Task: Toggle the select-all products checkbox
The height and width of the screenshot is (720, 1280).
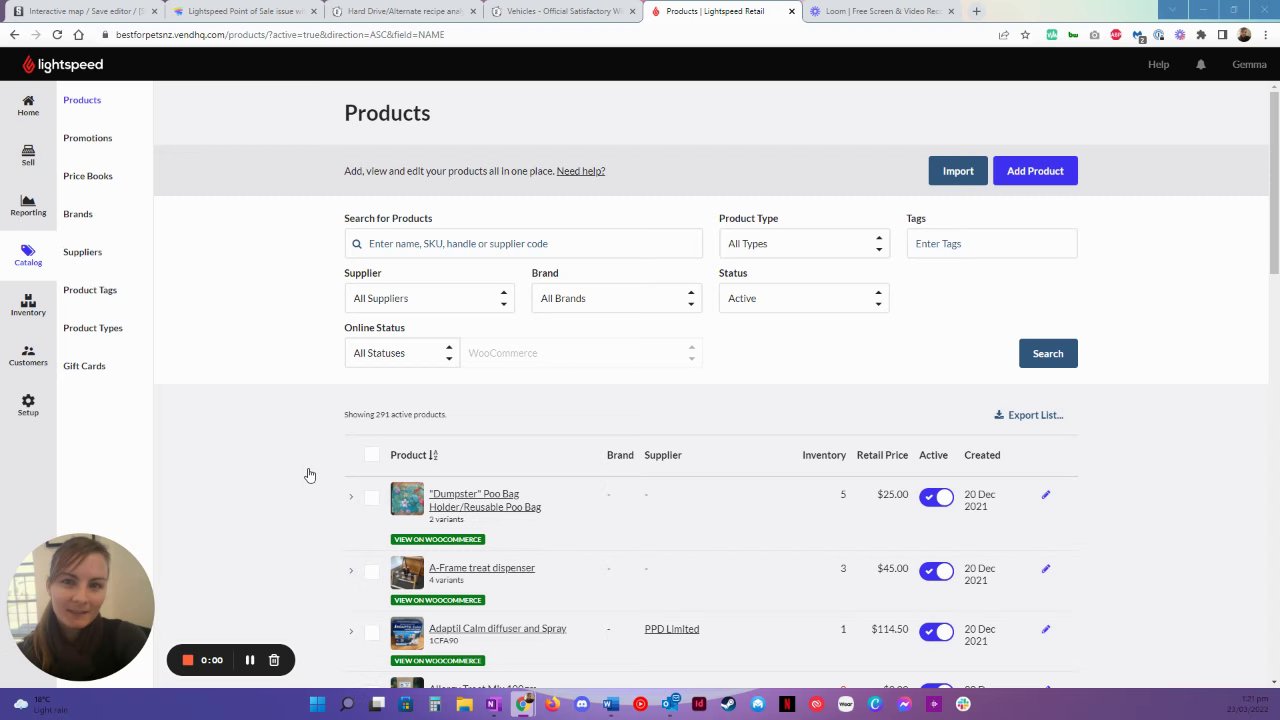Action: pos(372,455)
